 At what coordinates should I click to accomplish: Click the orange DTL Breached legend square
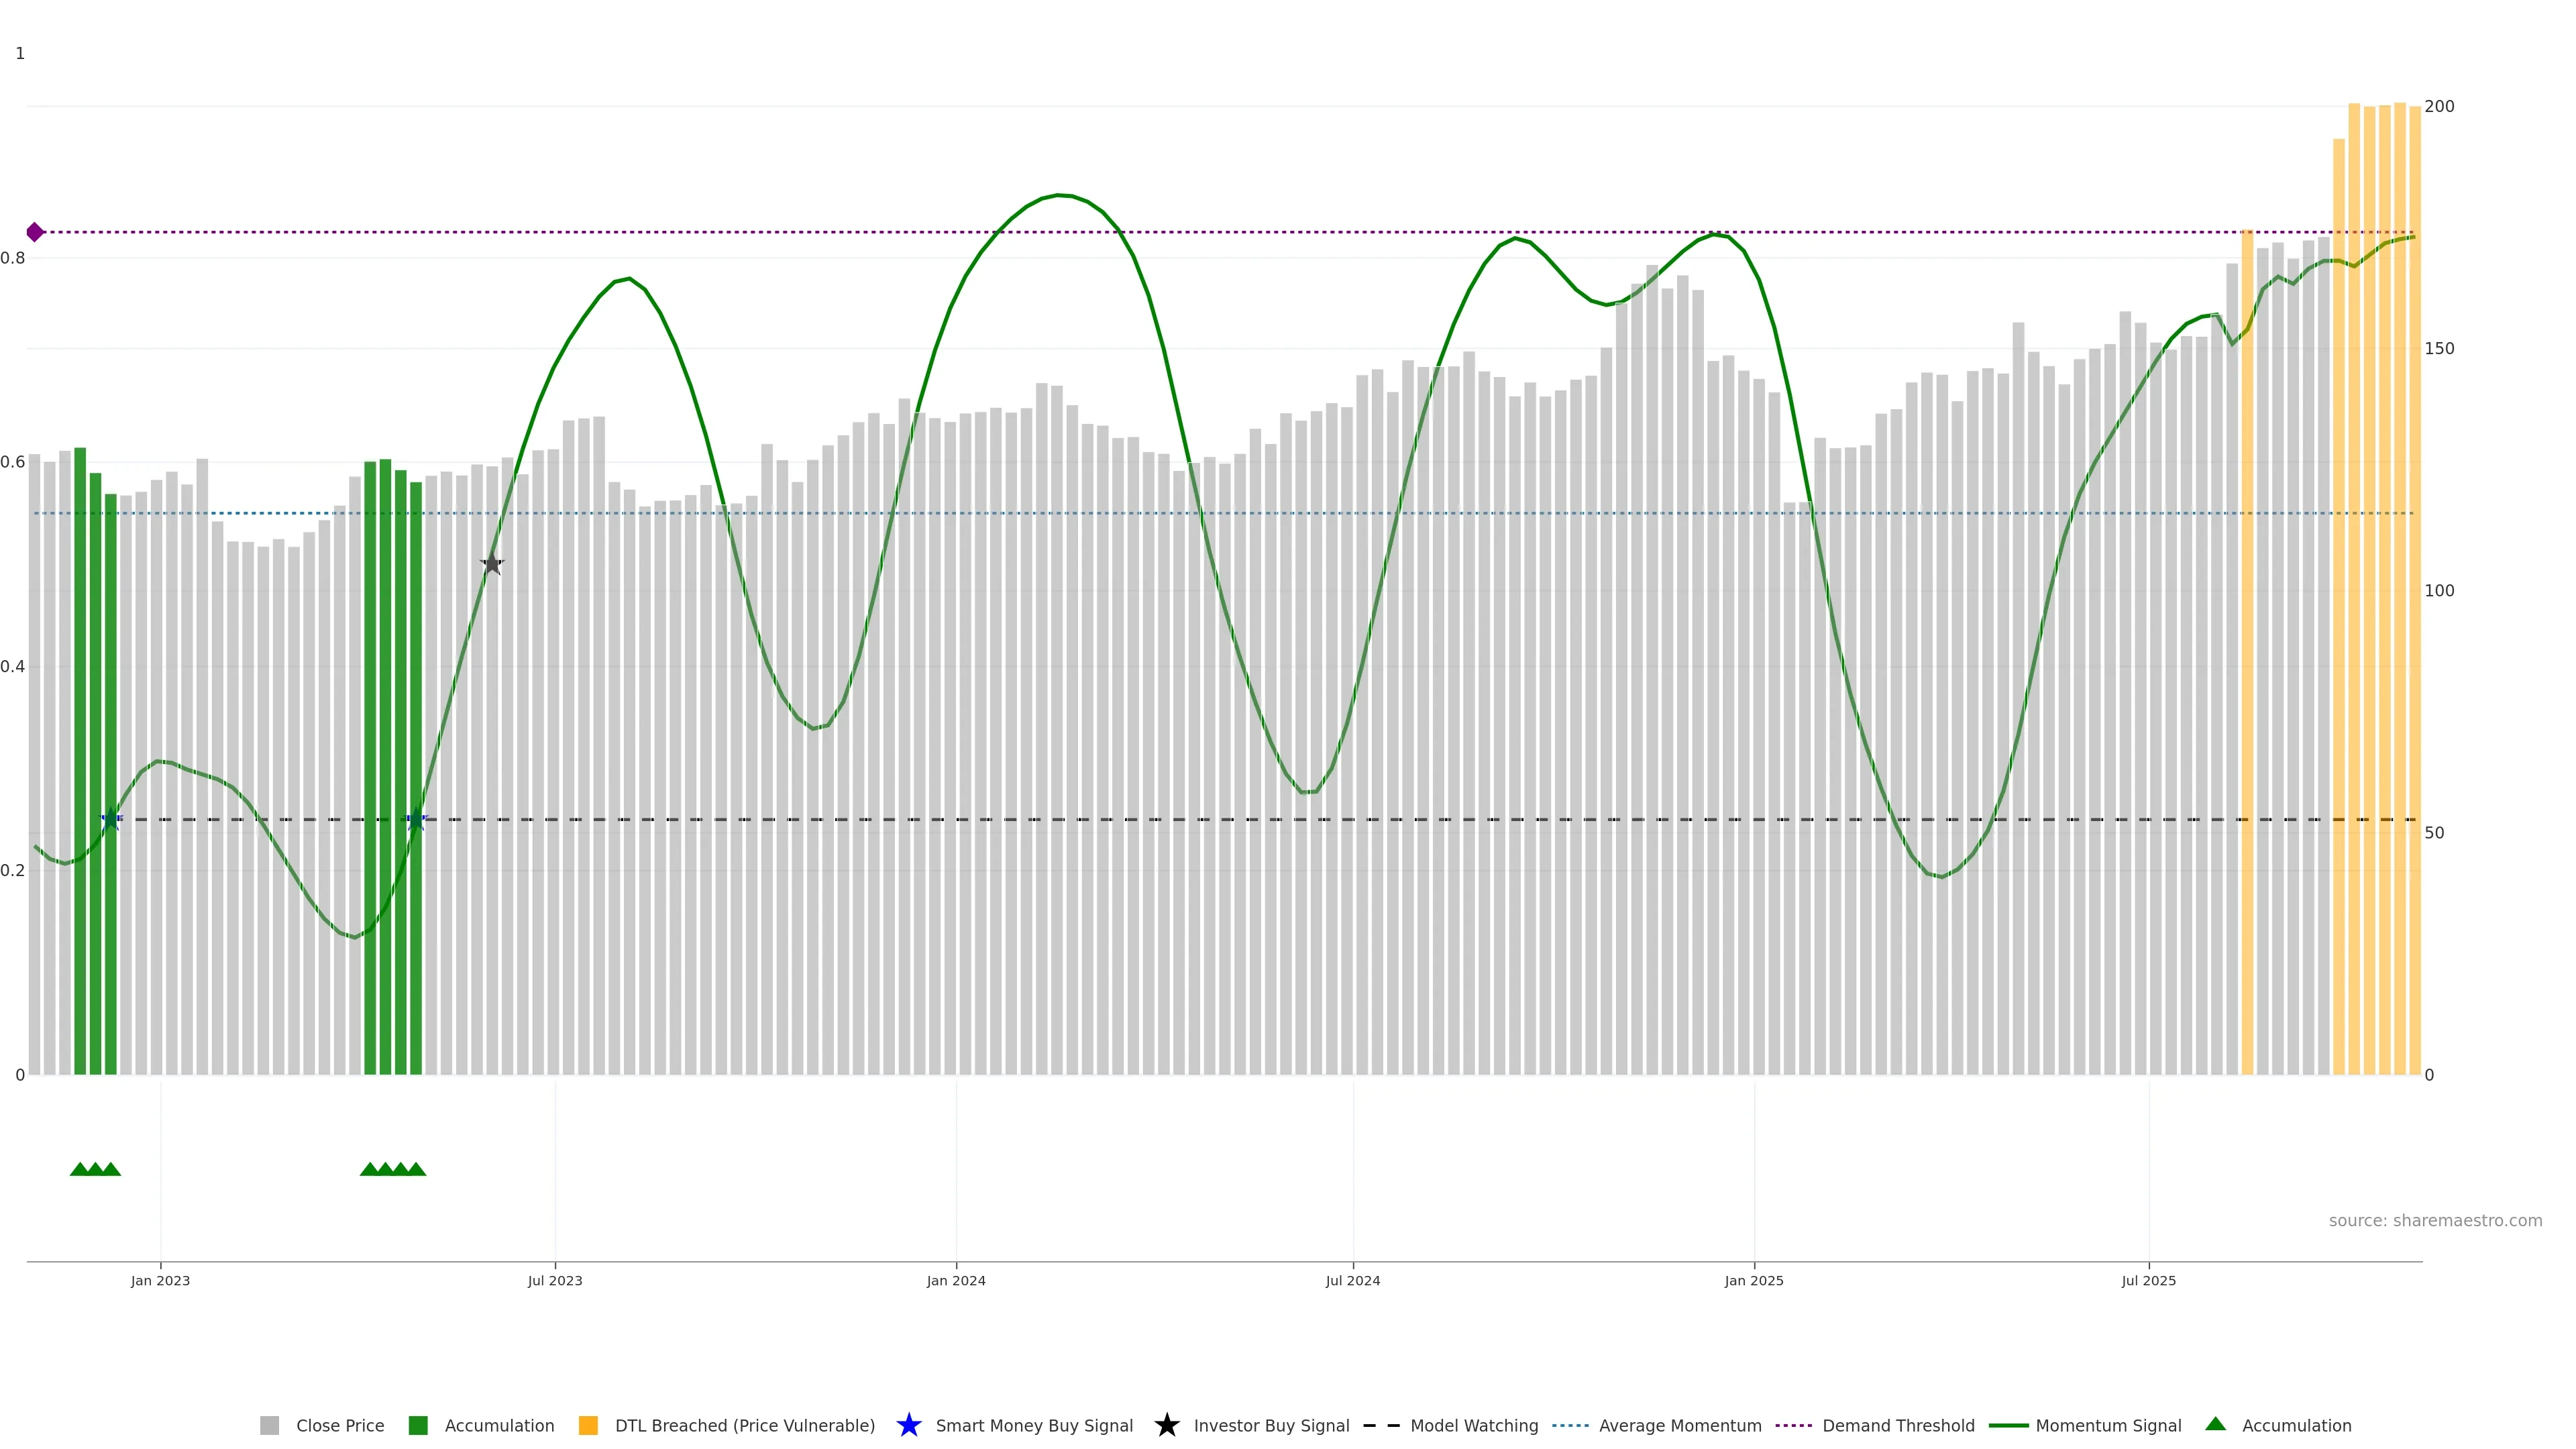588,1425
